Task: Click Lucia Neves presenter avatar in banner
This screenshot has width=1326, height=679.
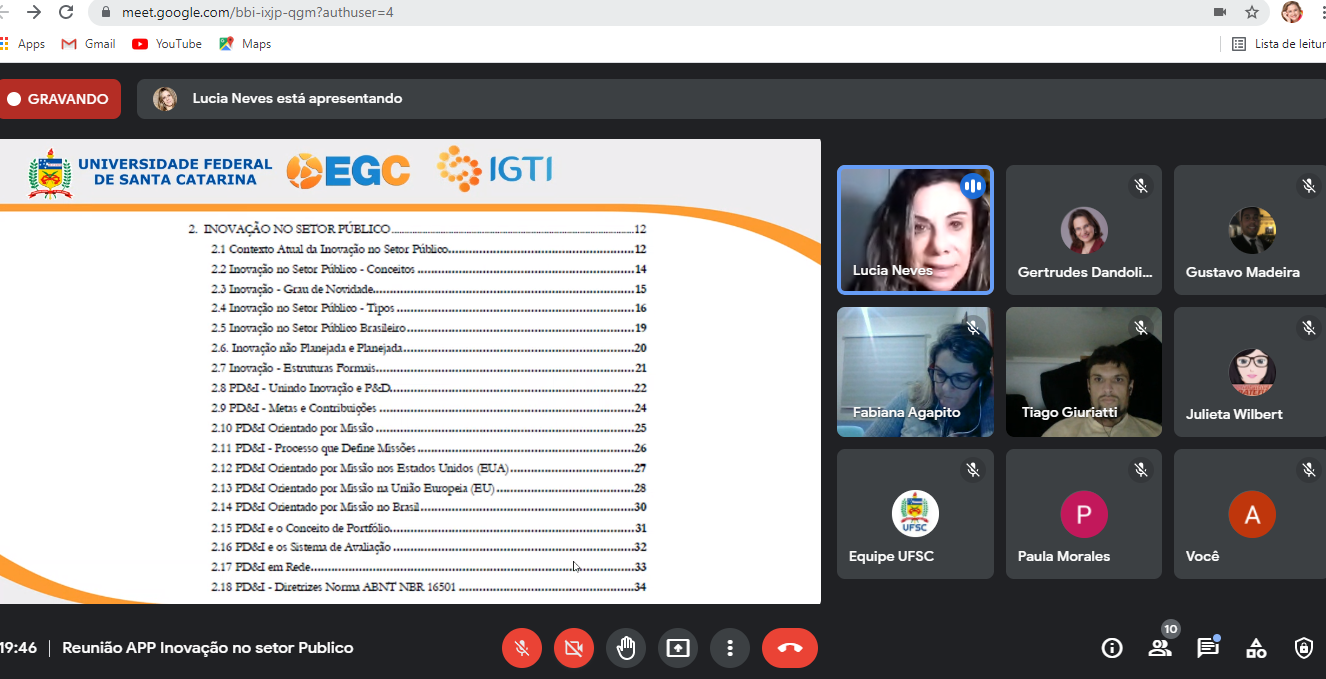Action: coord(165,99)
